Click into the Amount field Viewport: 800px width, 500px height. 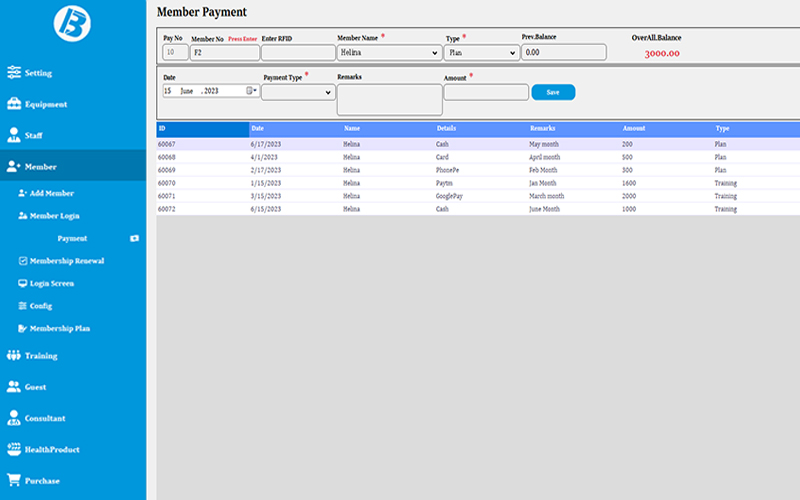click(486, 92)
